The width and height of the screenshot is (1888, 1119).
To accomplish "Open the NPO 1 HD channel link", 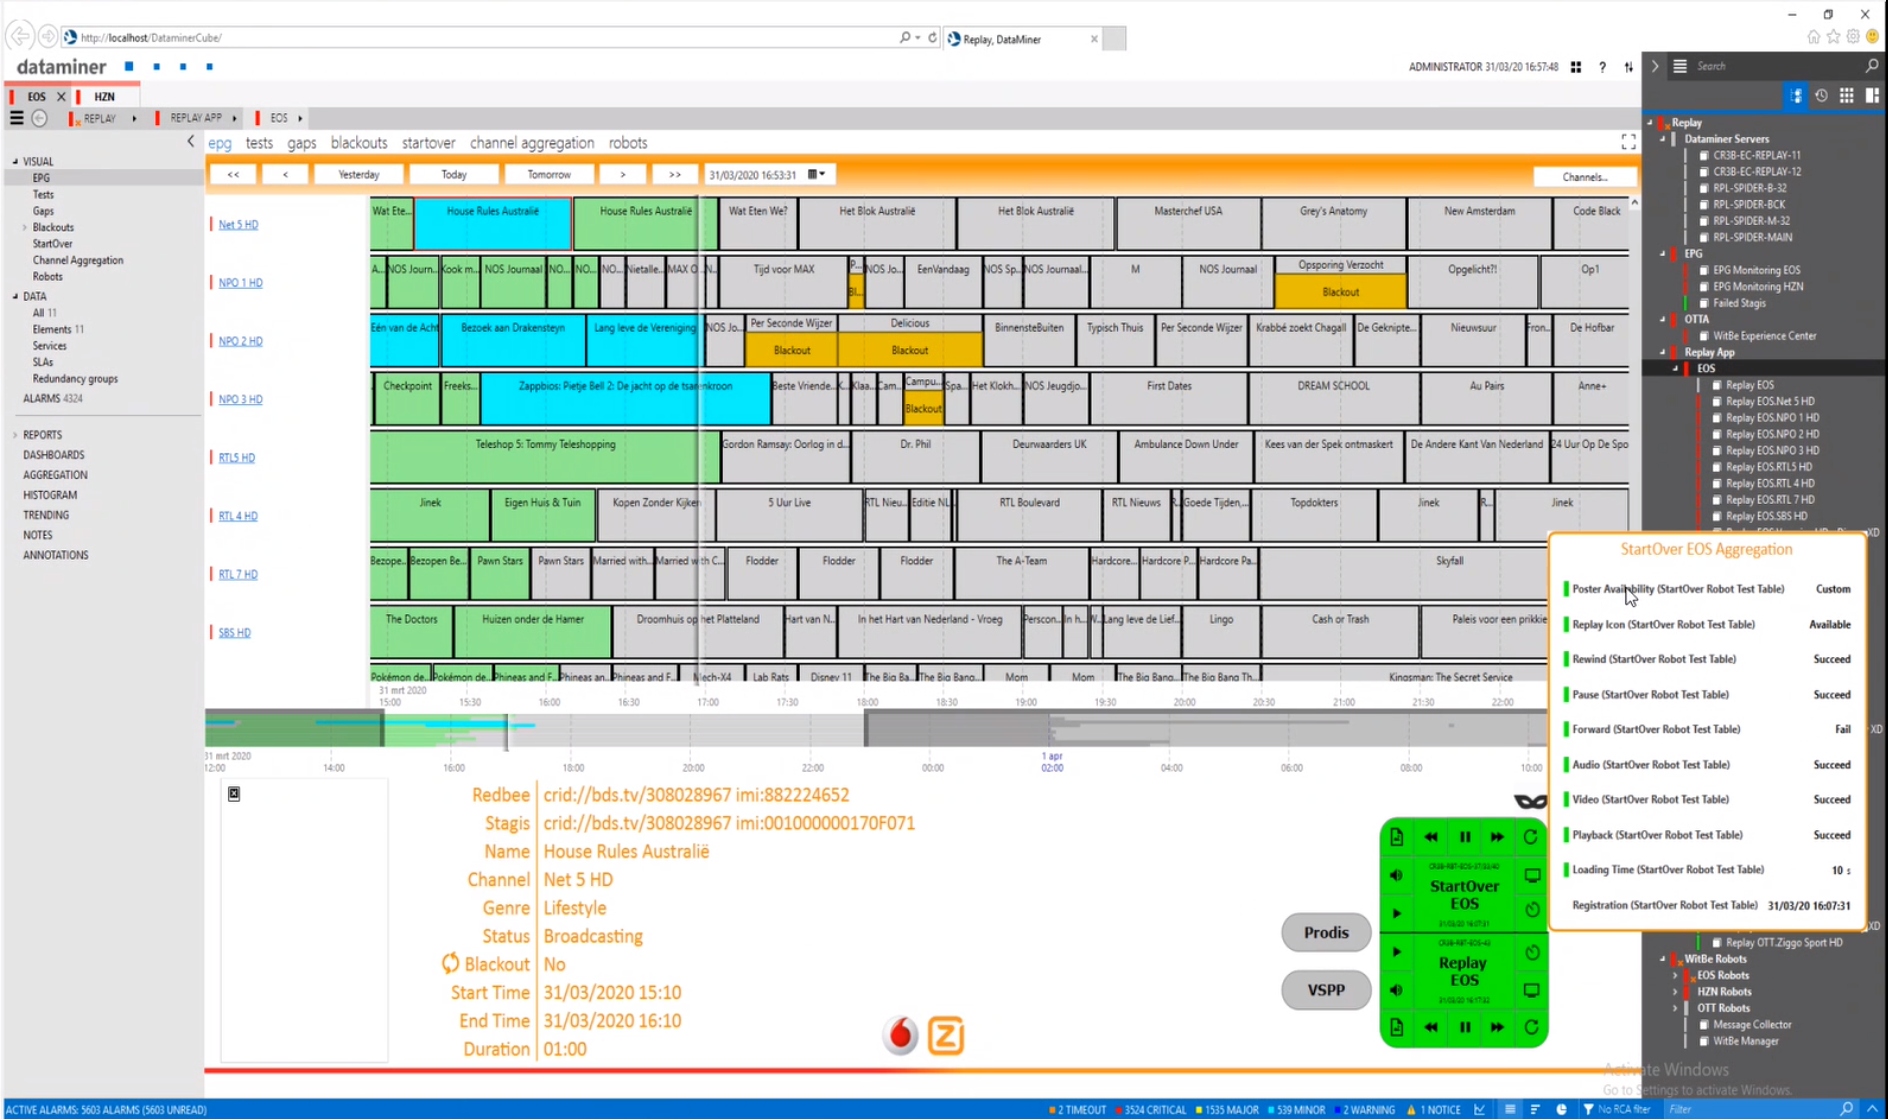I will click(x=240, y=283).
